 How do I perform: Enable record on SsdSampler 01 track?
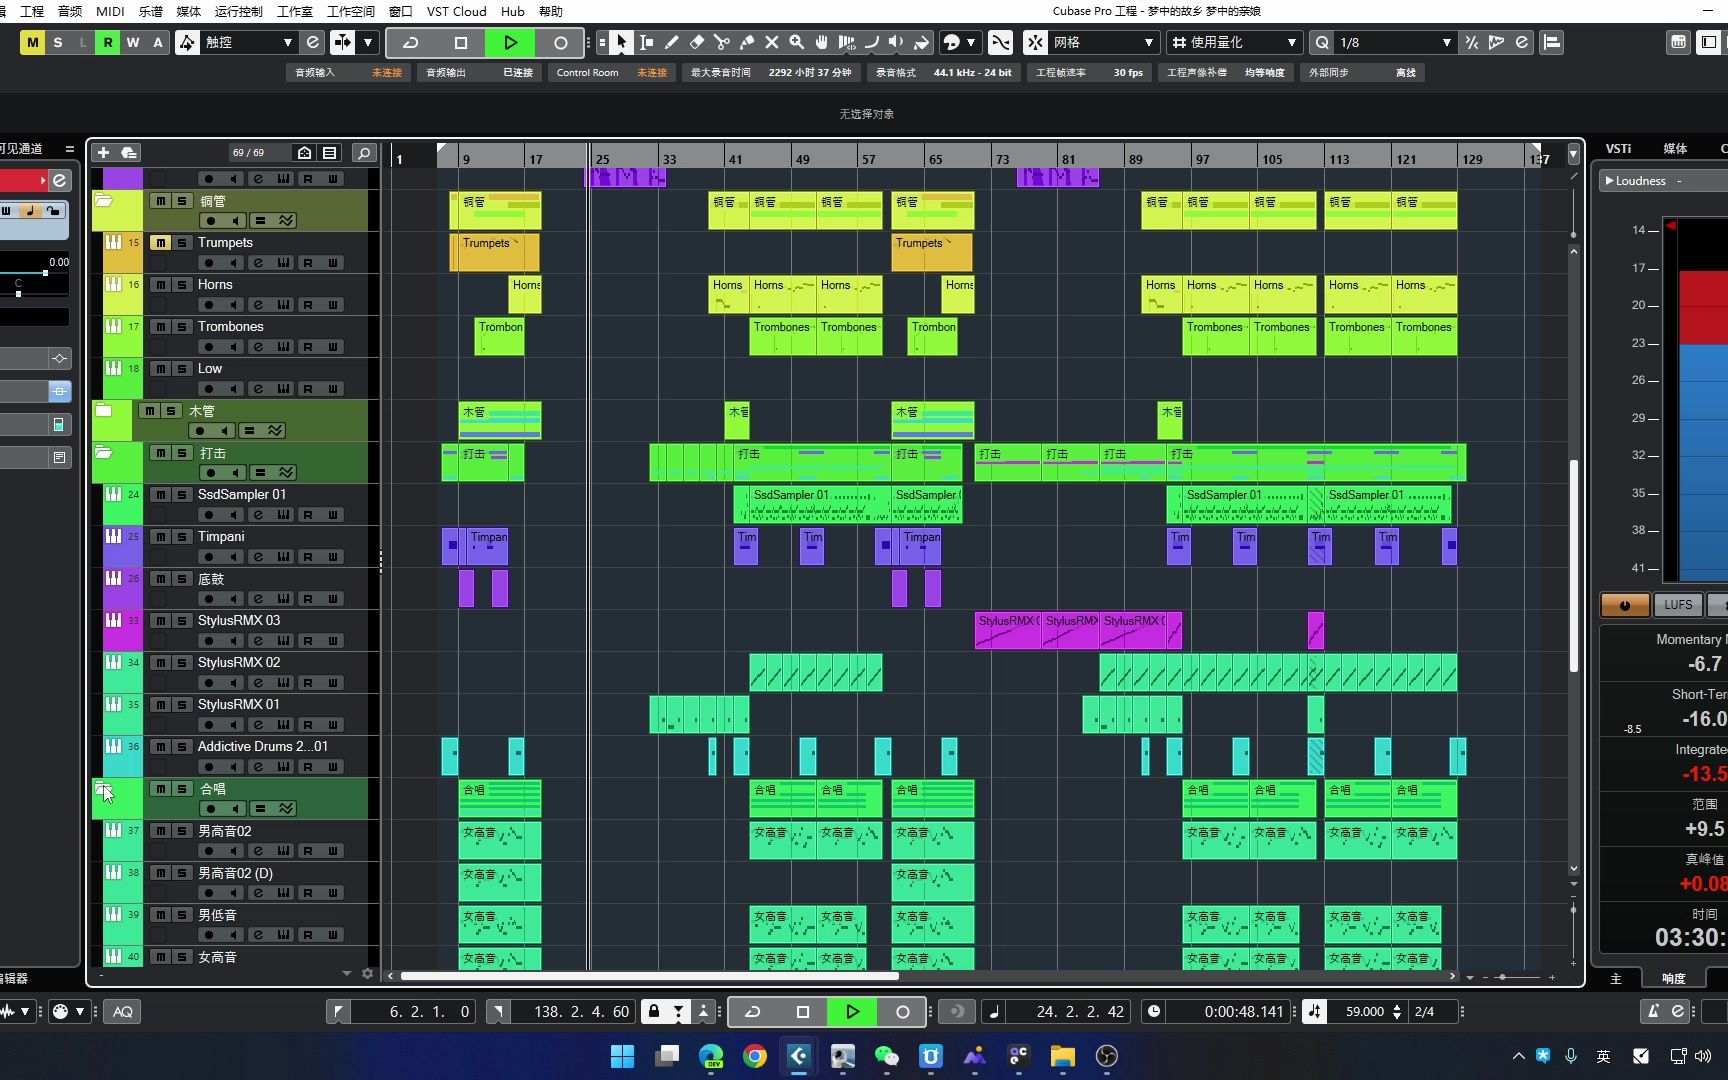coord(209,515)
